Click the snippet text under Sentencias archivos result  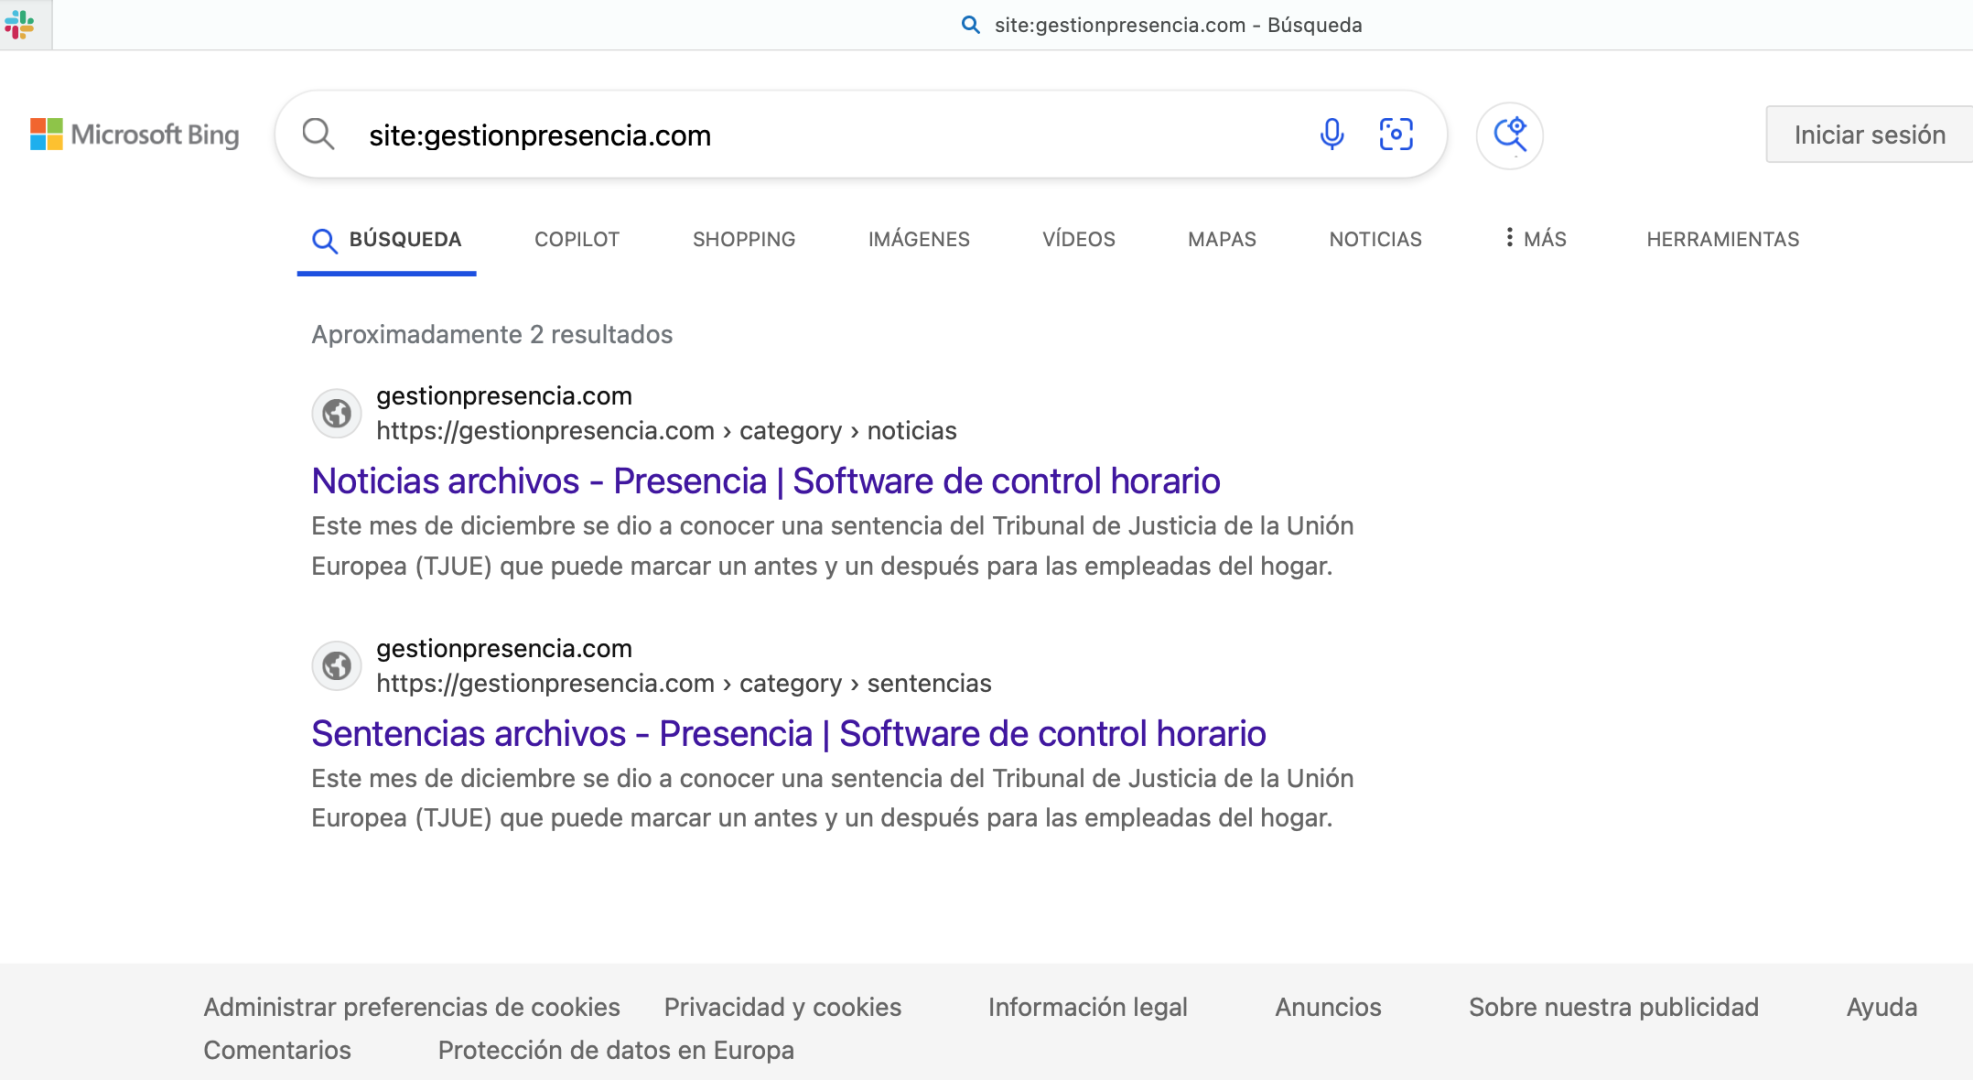832,798
